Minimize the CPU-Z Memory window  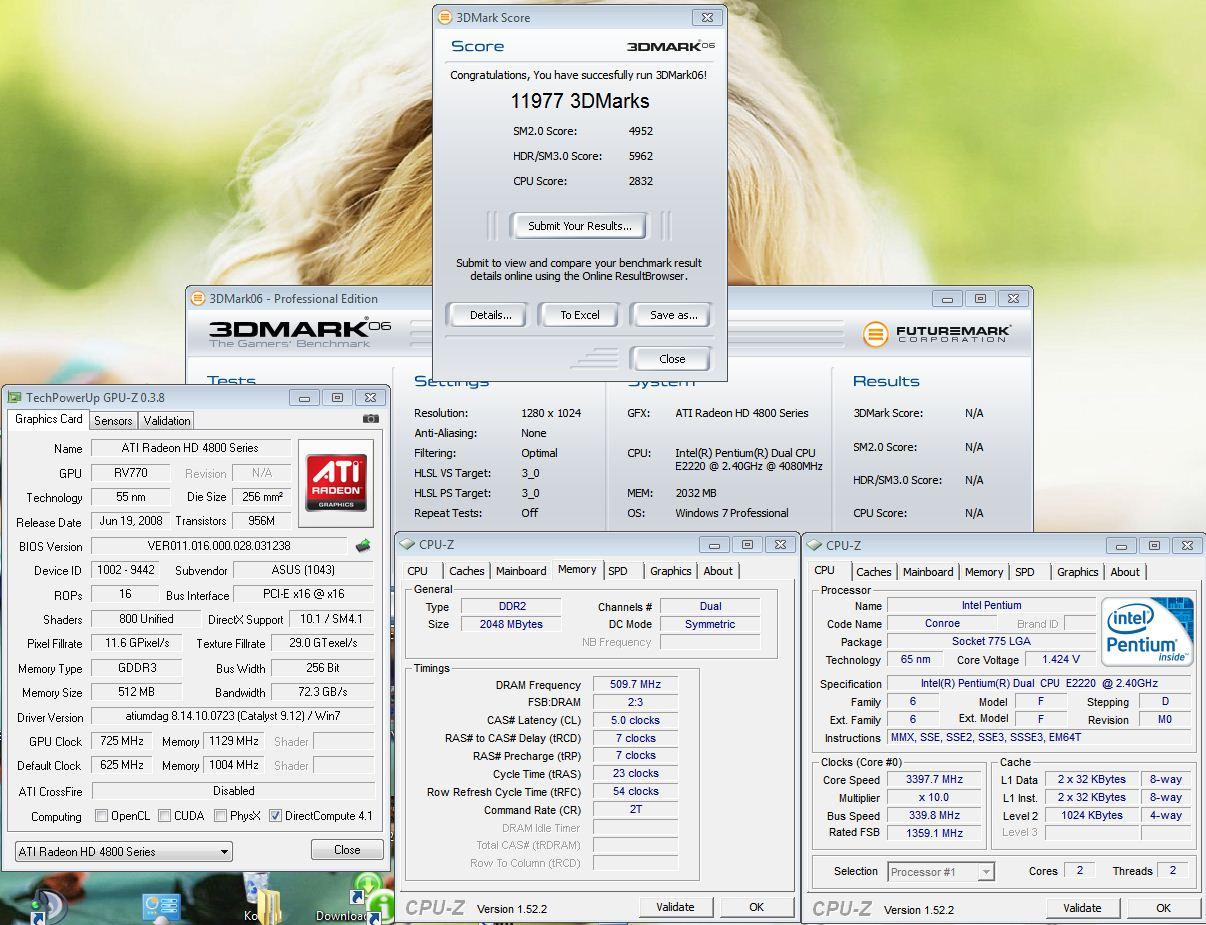tap(714, 545)
